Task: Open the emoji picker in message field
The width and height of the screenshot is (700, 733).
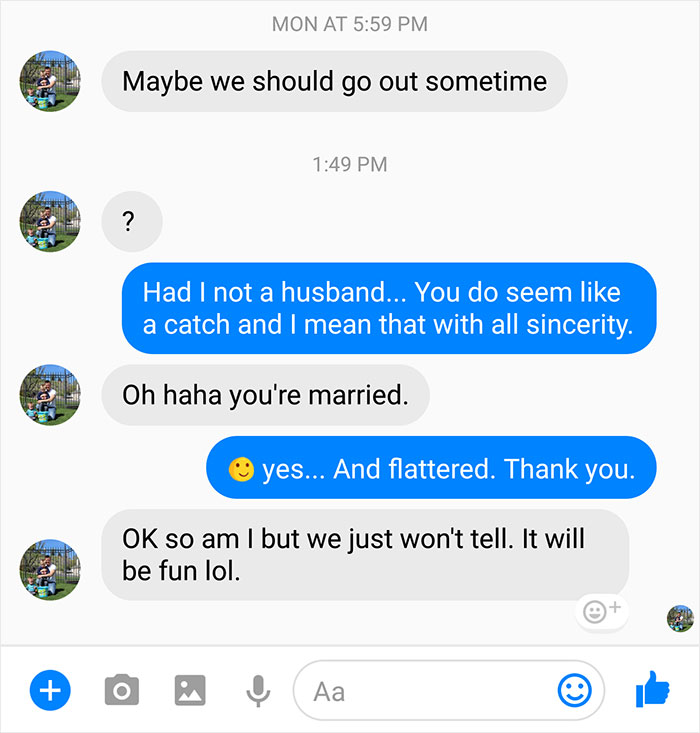Action: tap(574, 690)
